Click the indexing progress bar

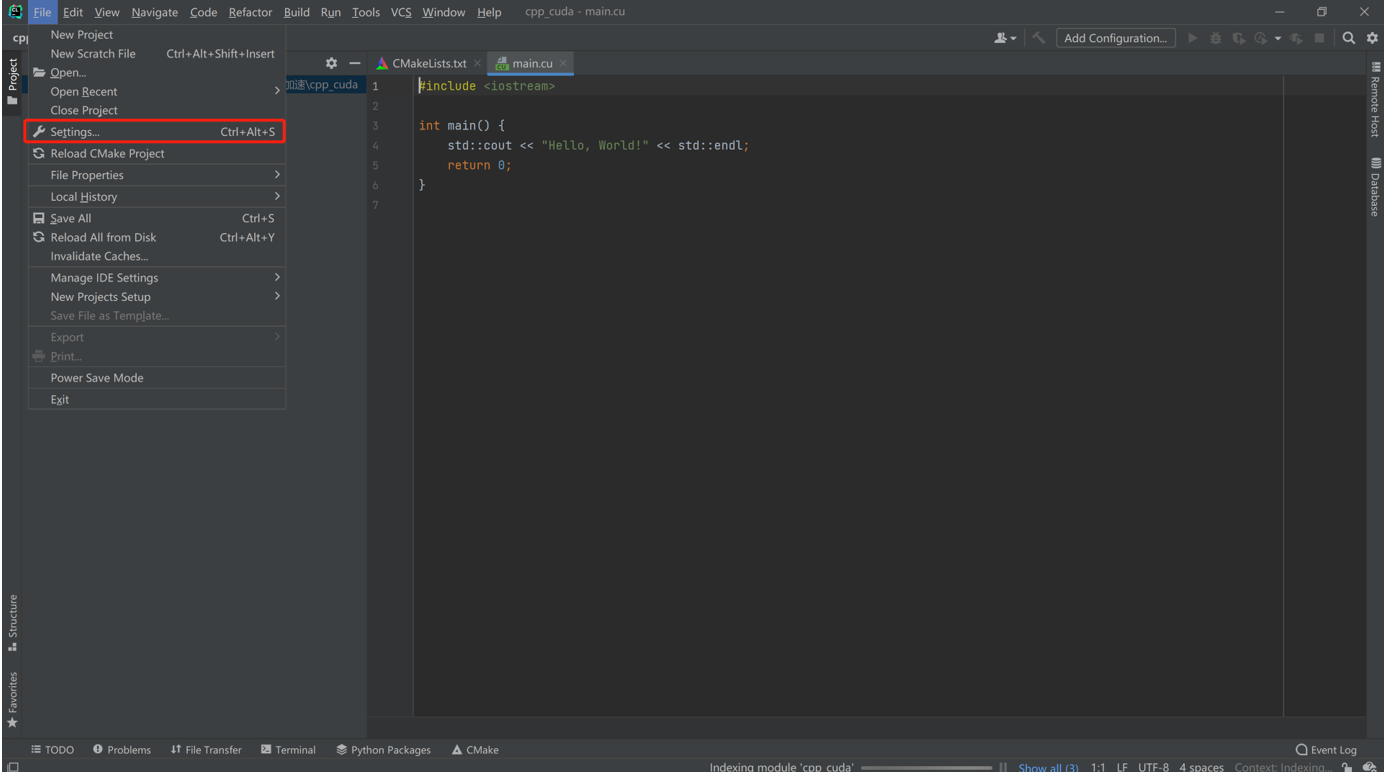926,767
